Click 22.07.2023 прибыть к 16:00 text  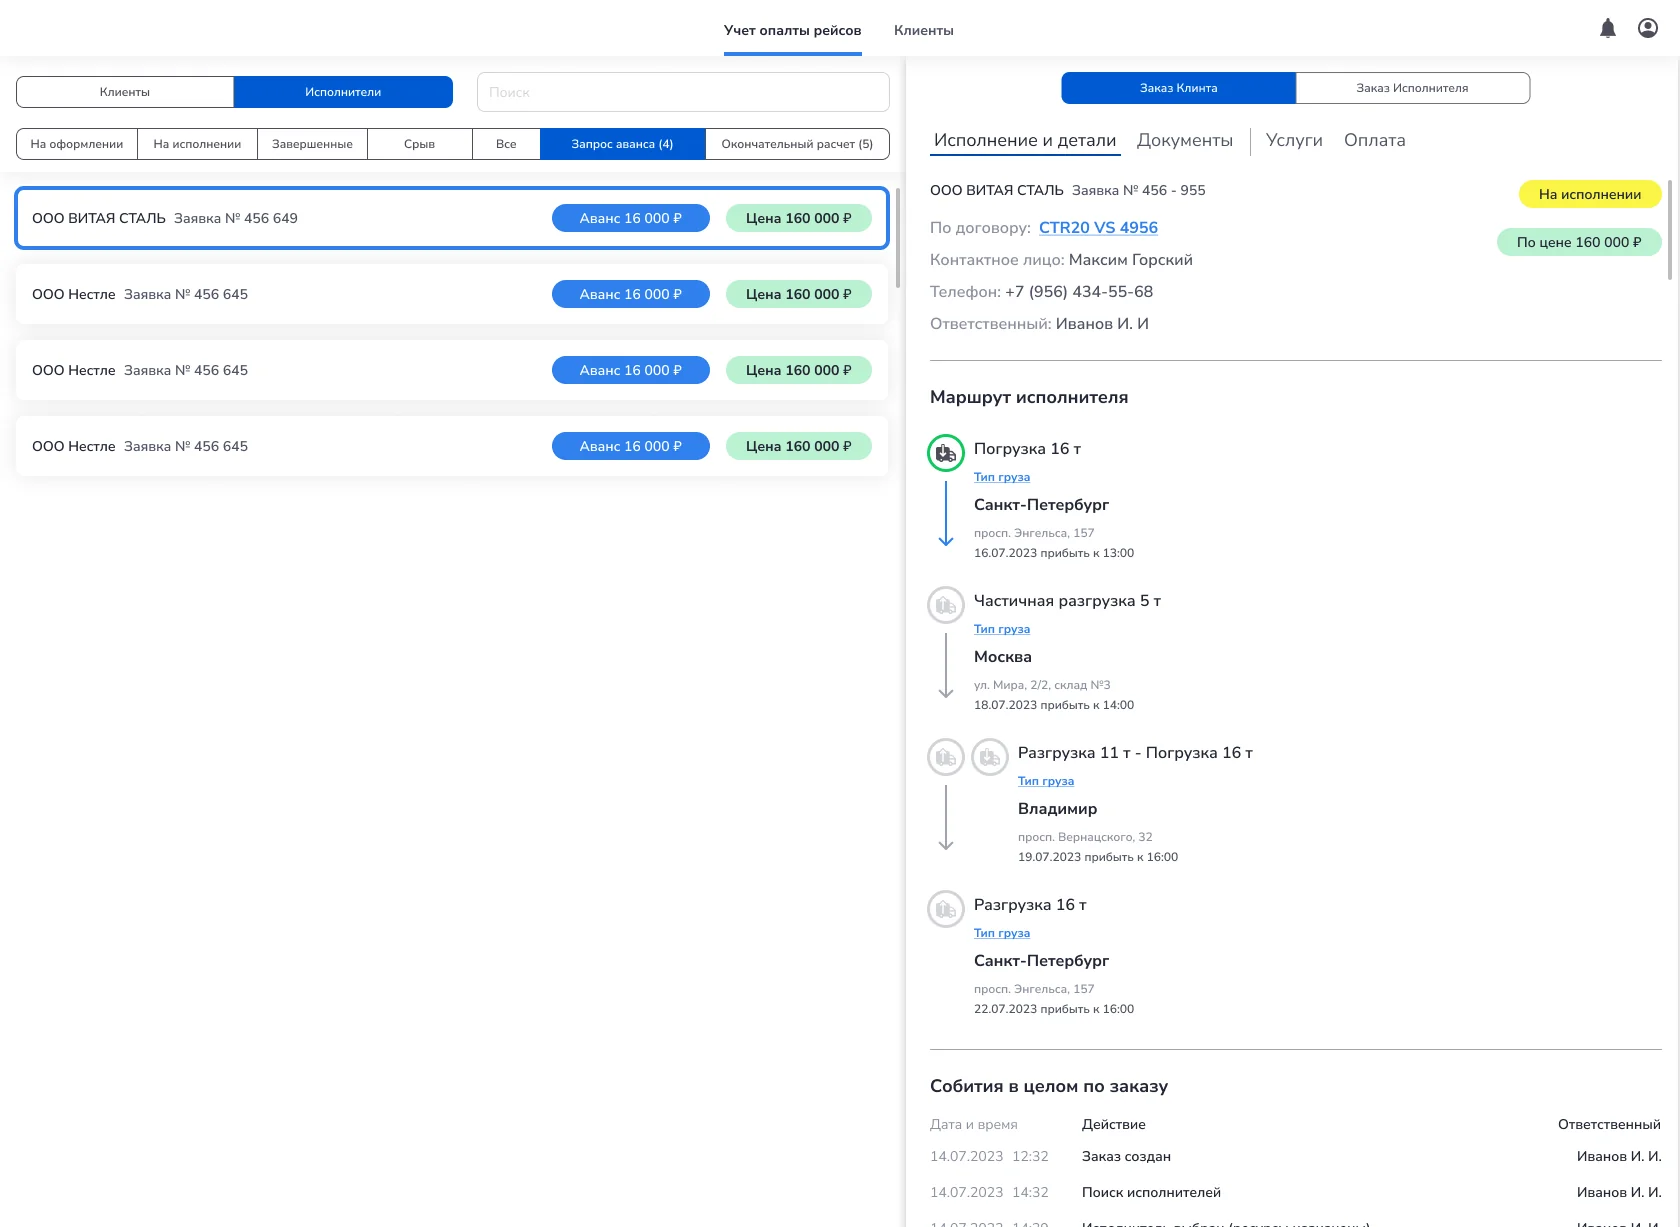pos(1054,1009)
